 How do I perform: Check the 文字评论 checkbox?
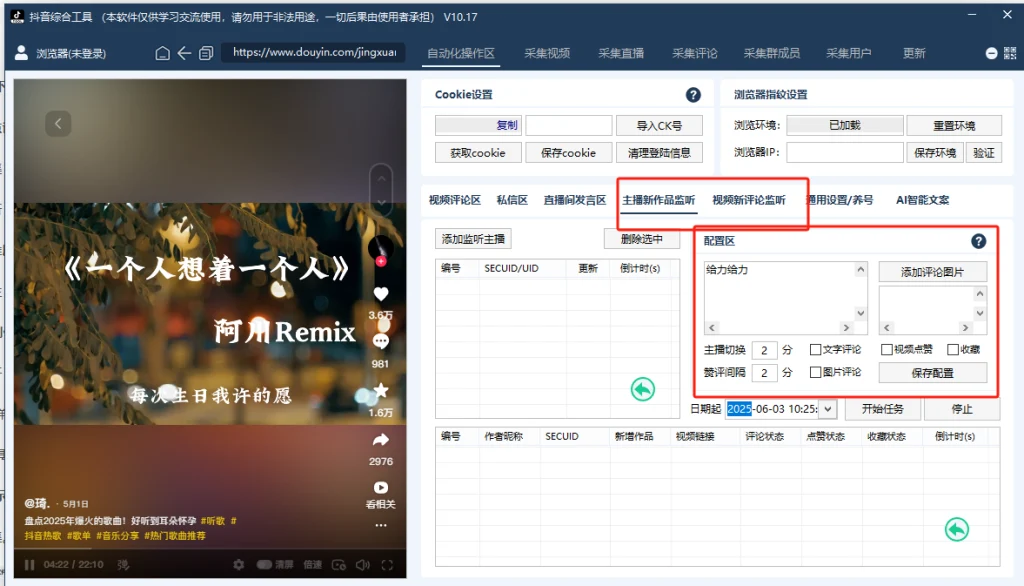[815, 350]
